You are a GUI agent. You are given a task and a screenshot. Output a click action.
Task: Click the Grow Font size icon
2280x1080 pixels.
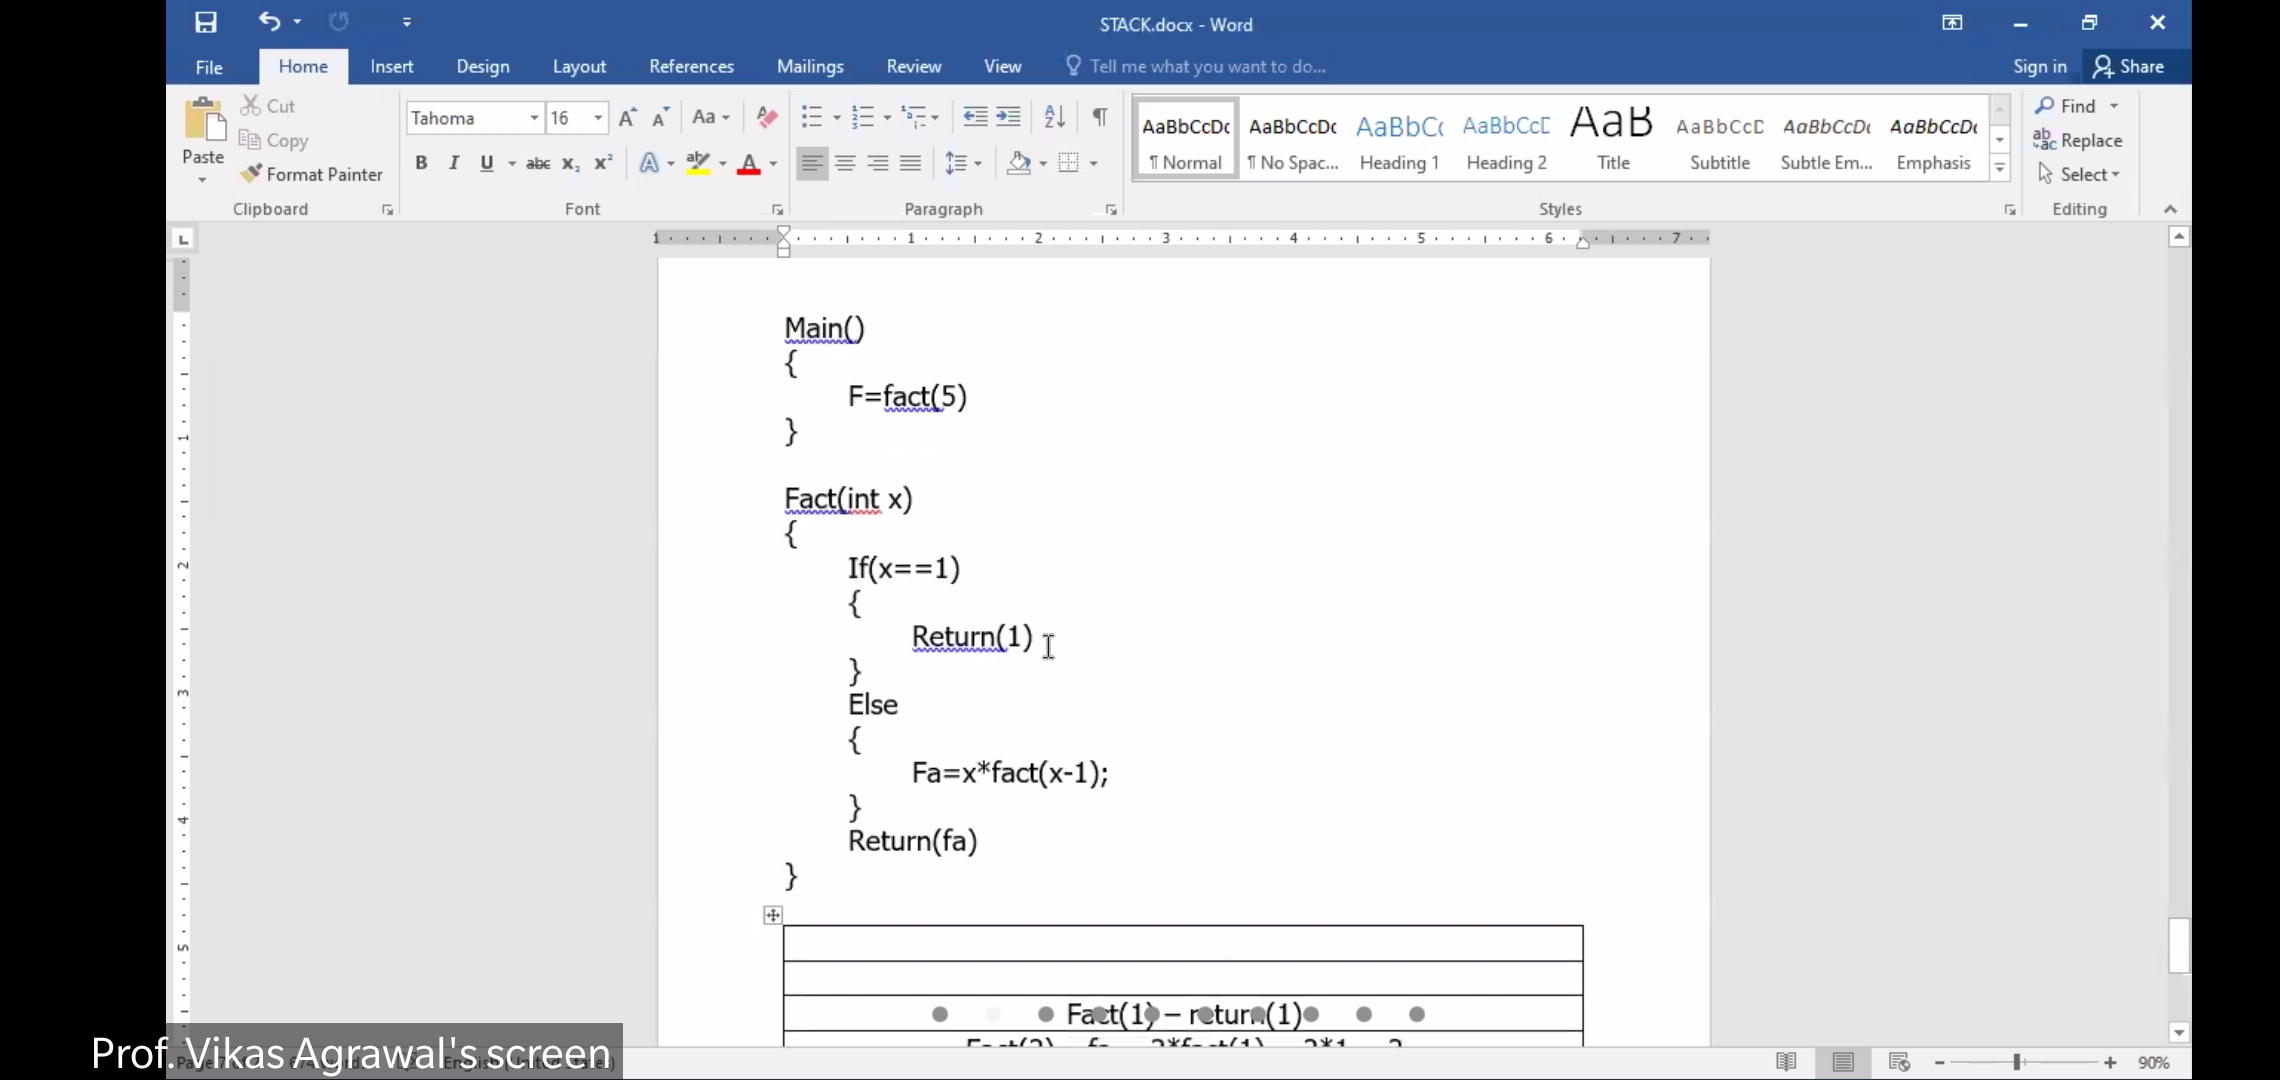click(627, 118)
